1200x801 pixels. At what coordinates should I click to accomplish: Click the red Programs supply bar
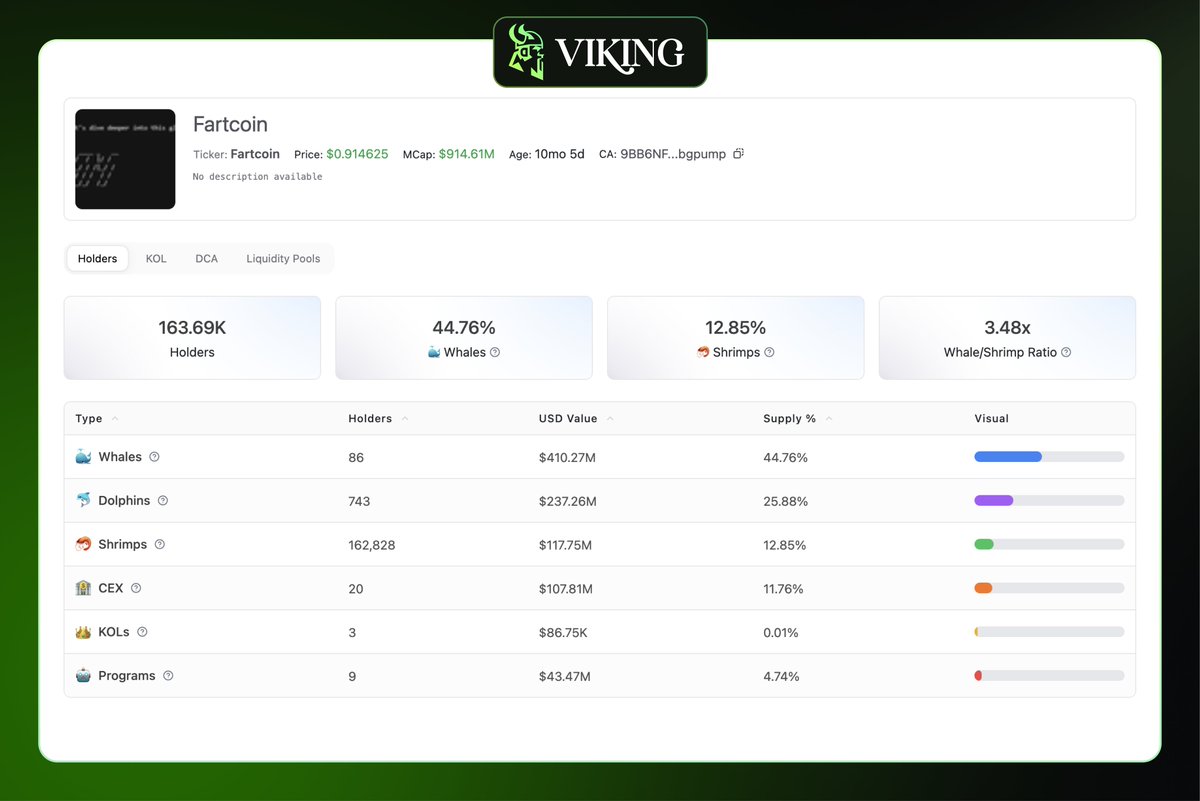978,677
